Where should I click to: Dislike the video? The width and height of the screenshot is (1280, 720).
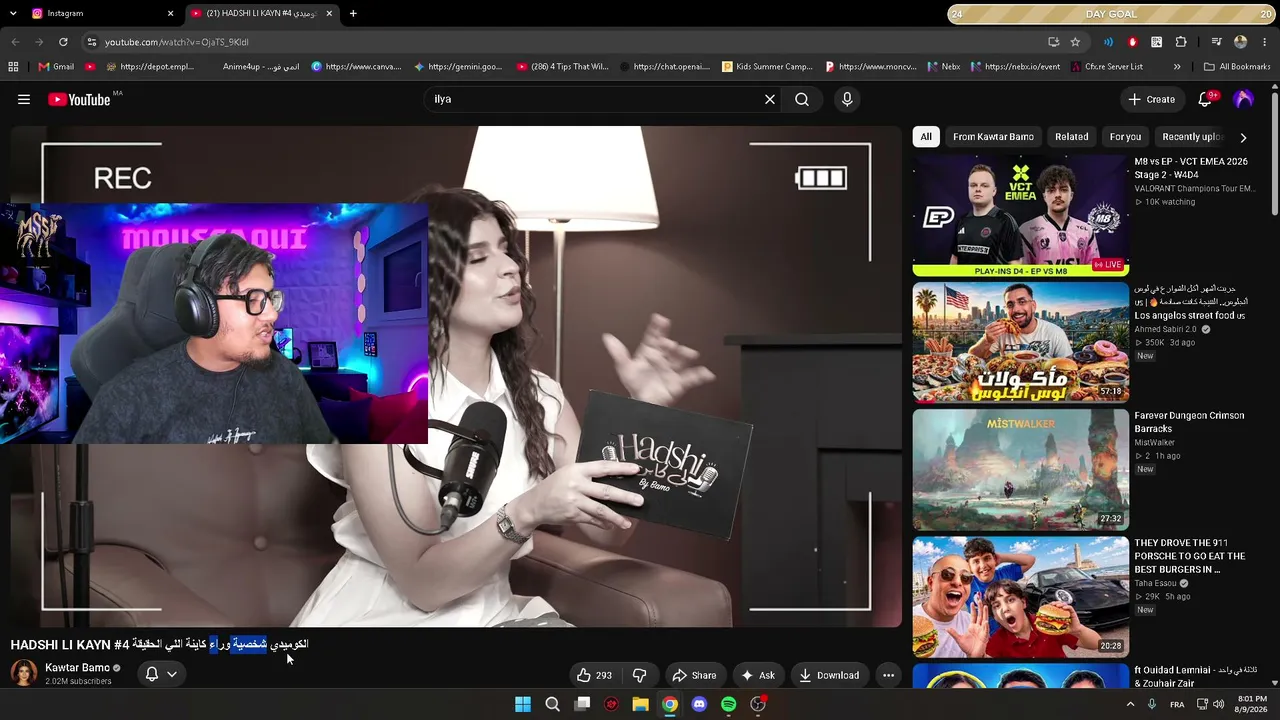coord(640,675)
